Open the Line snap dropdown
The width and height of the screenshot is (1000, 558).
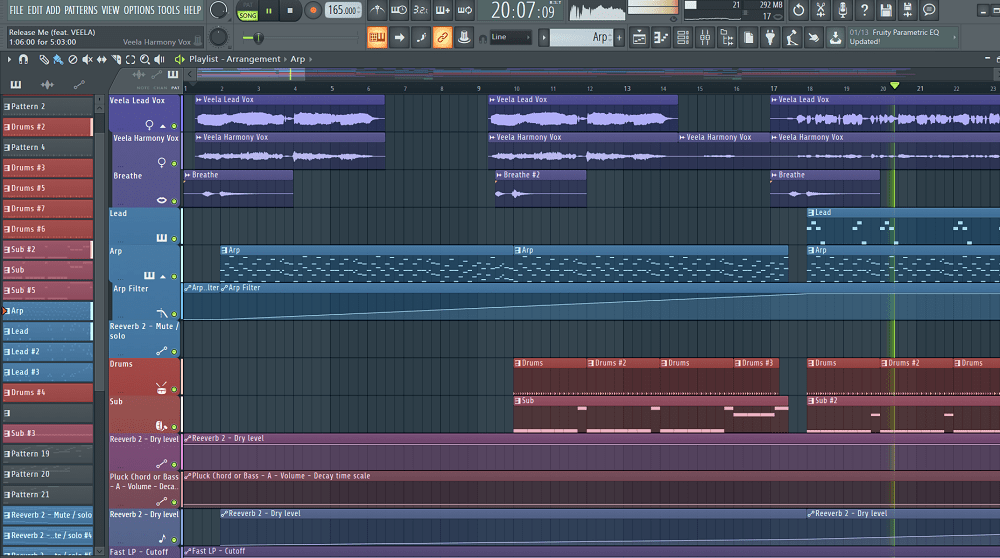(x=510, y=37)
